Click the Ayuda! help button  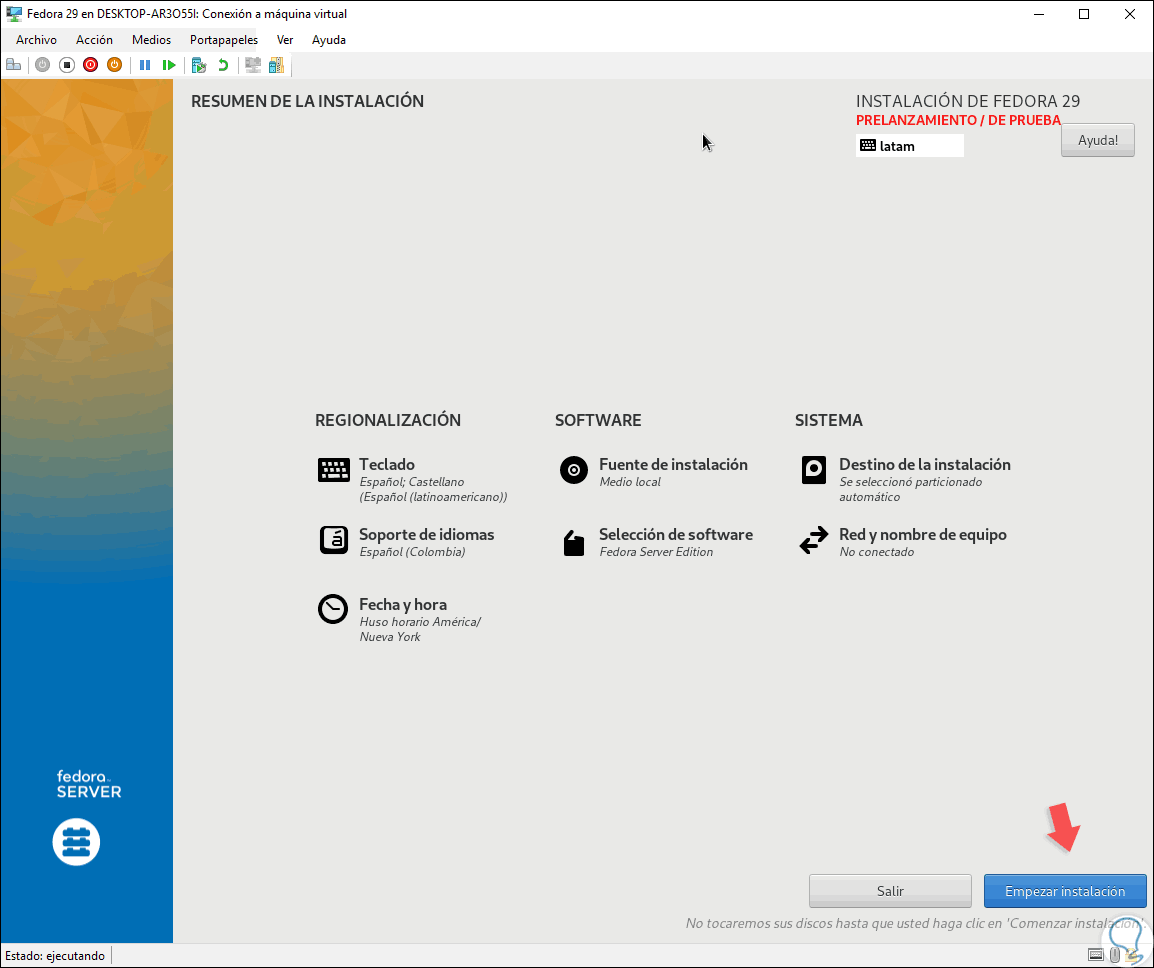point(1097,140)
